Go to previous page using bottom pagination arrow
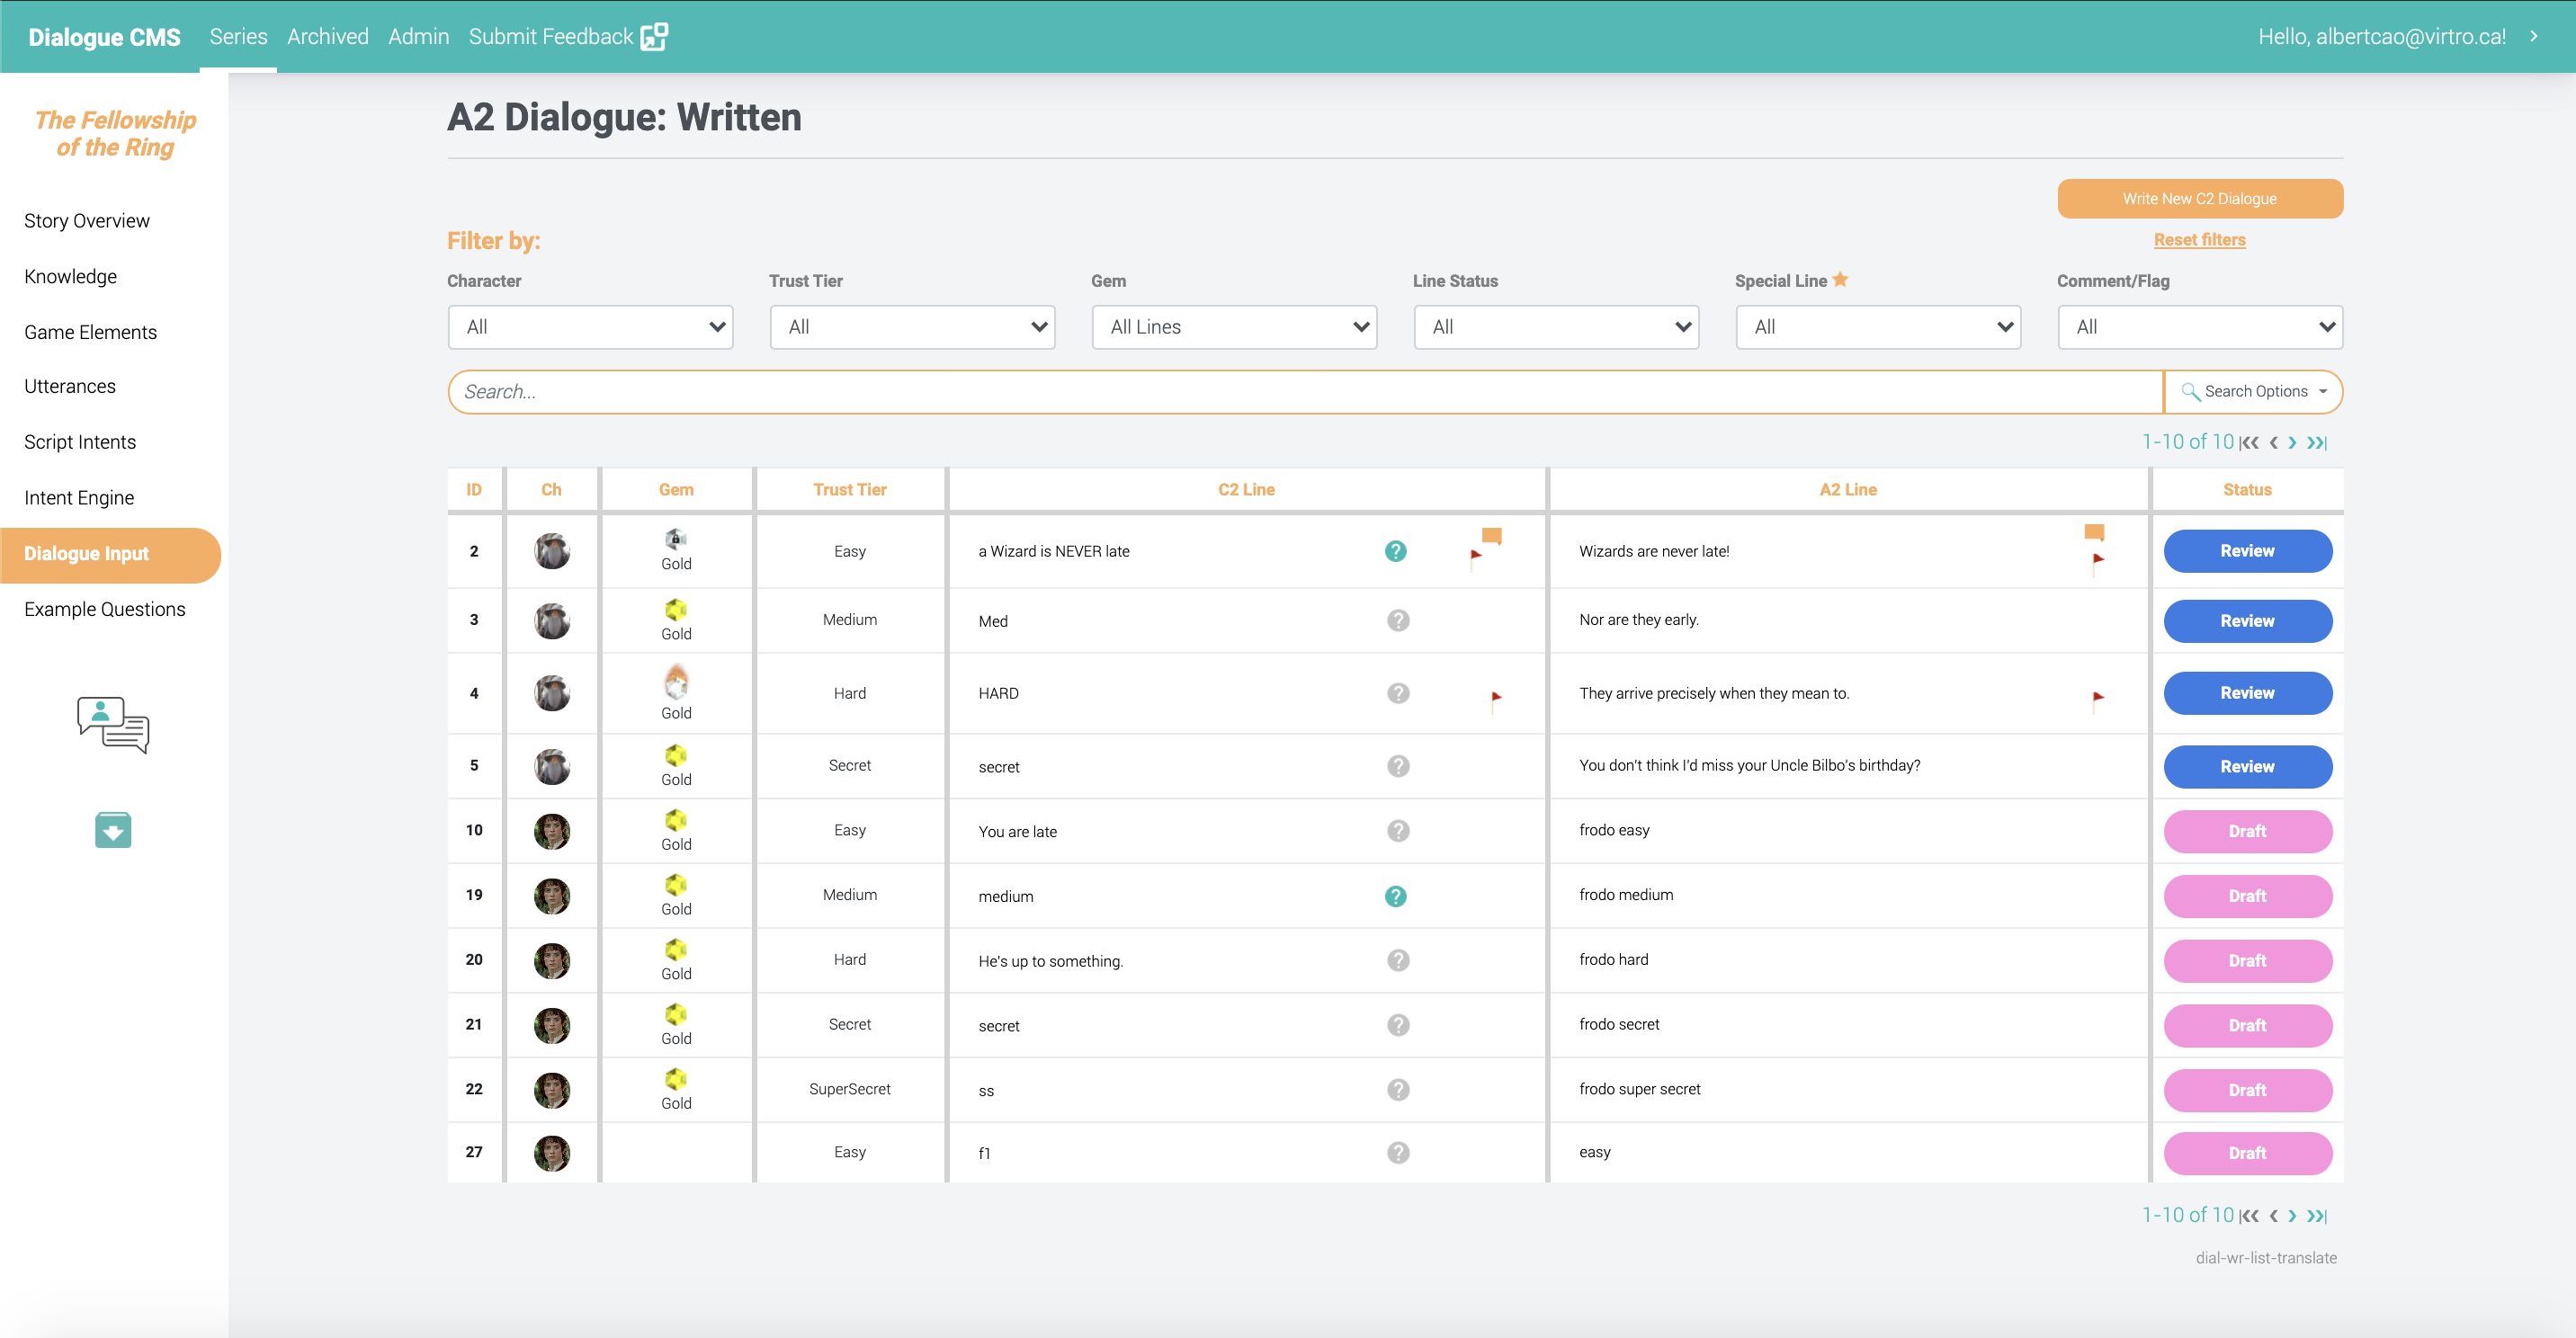Image resolution: width=2576 pixels, height=1338 pixels. point(2273,1216)
